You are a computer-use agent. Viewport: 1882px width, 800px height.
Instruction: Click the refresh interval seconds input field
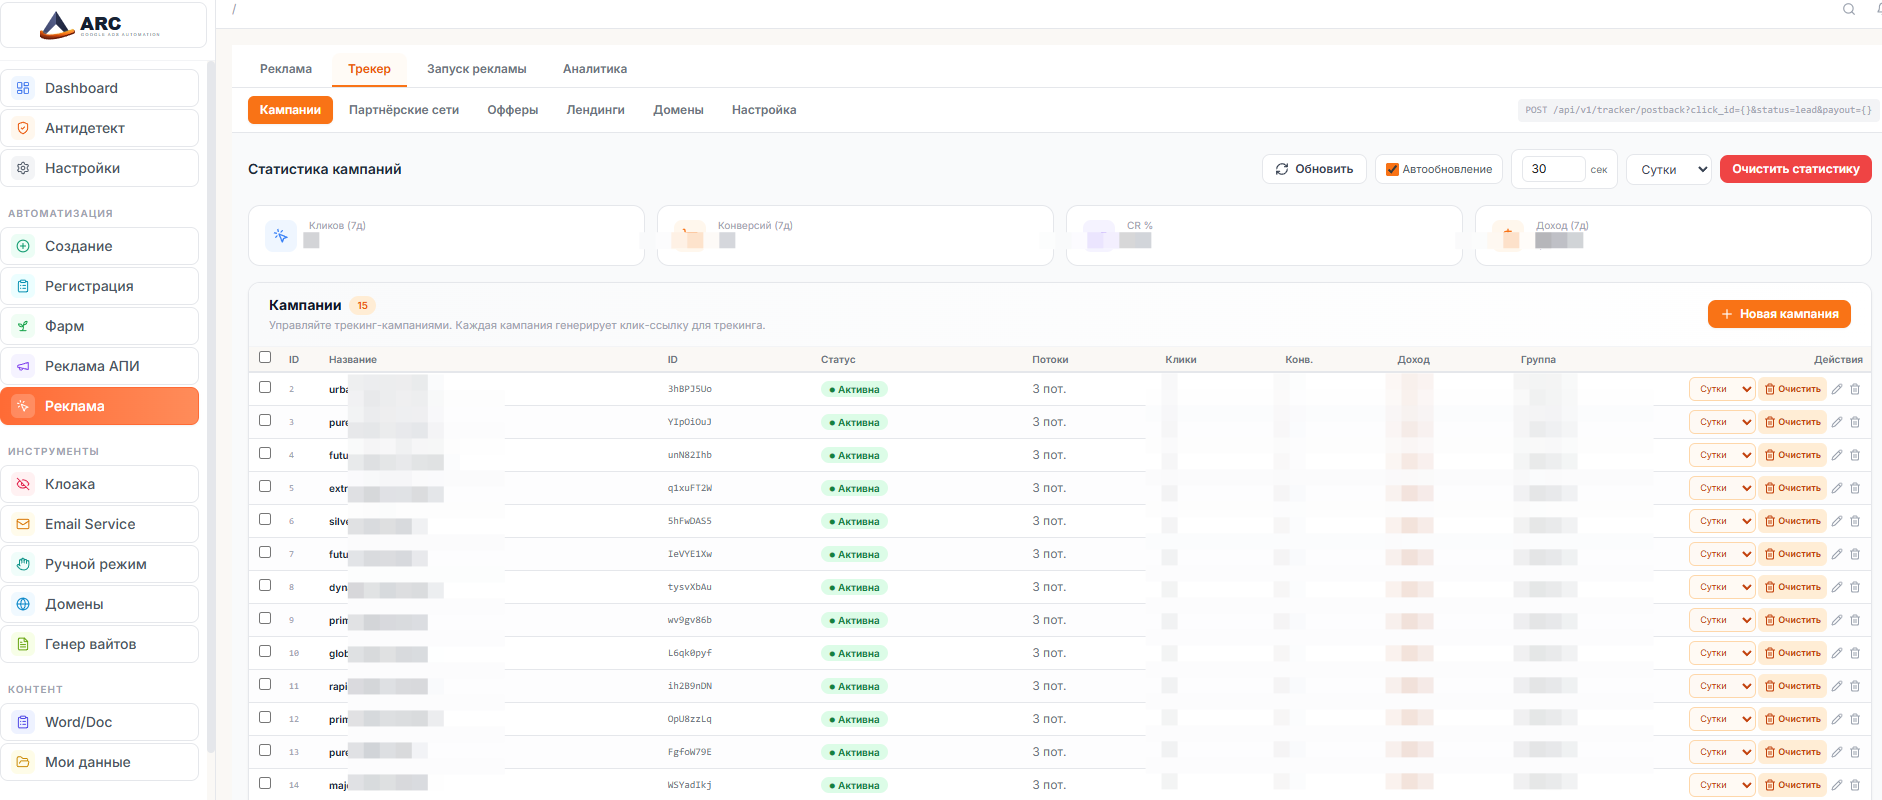1553,169
